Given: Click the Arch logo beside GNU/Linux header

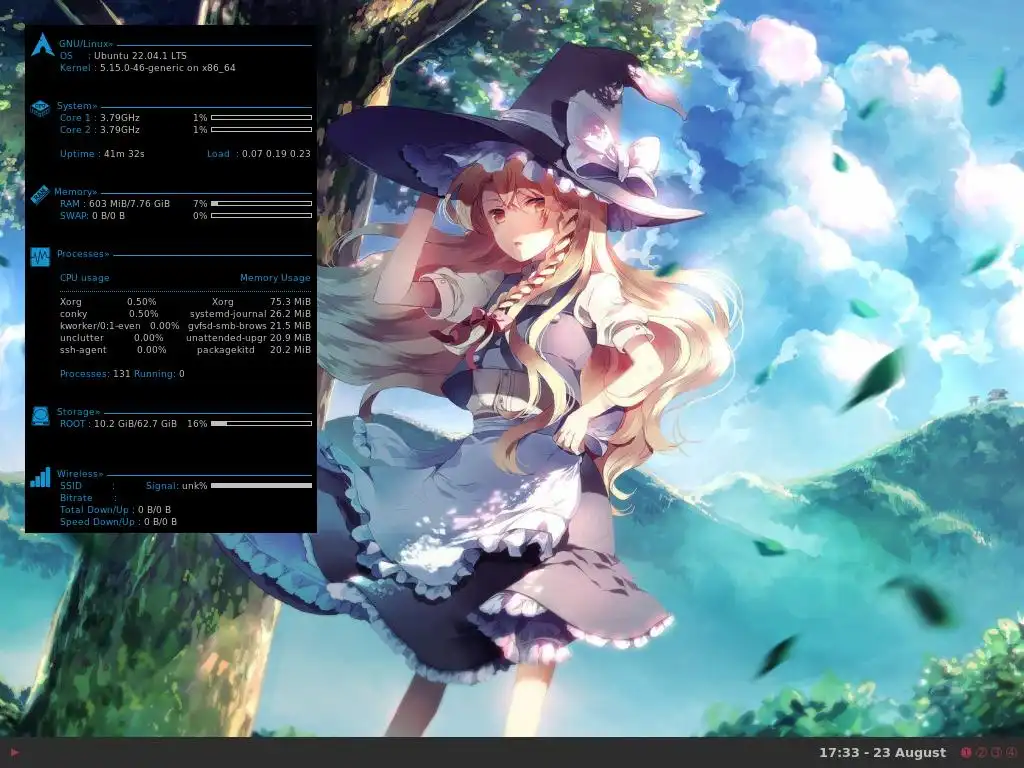Looking at the screenshot, I should [42, 44].
